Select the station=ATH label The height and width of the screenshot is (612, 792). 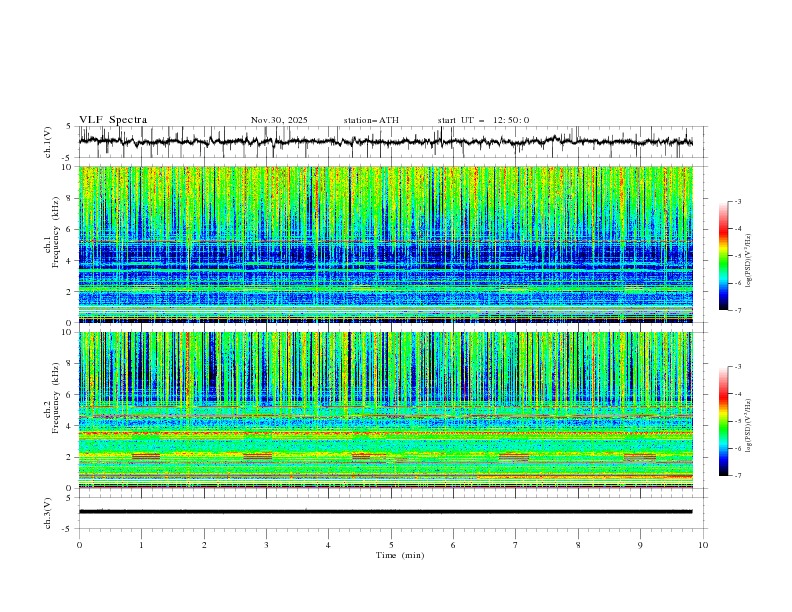371,120
